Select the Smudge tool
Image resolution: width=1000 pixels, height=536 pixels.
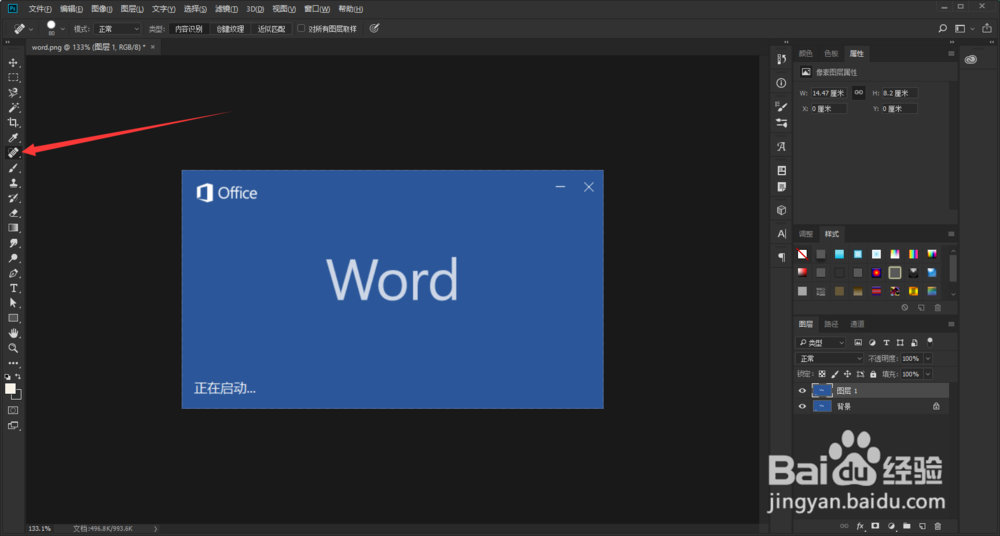[13, 243]
